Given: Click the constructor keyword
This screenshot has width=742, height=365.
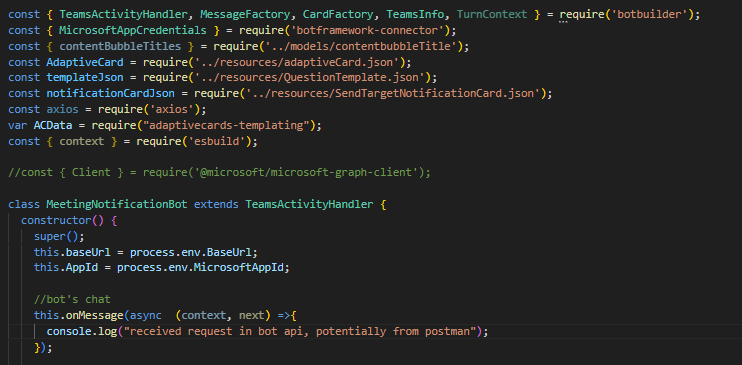Looking at the screenshot, I should point(56,220).
